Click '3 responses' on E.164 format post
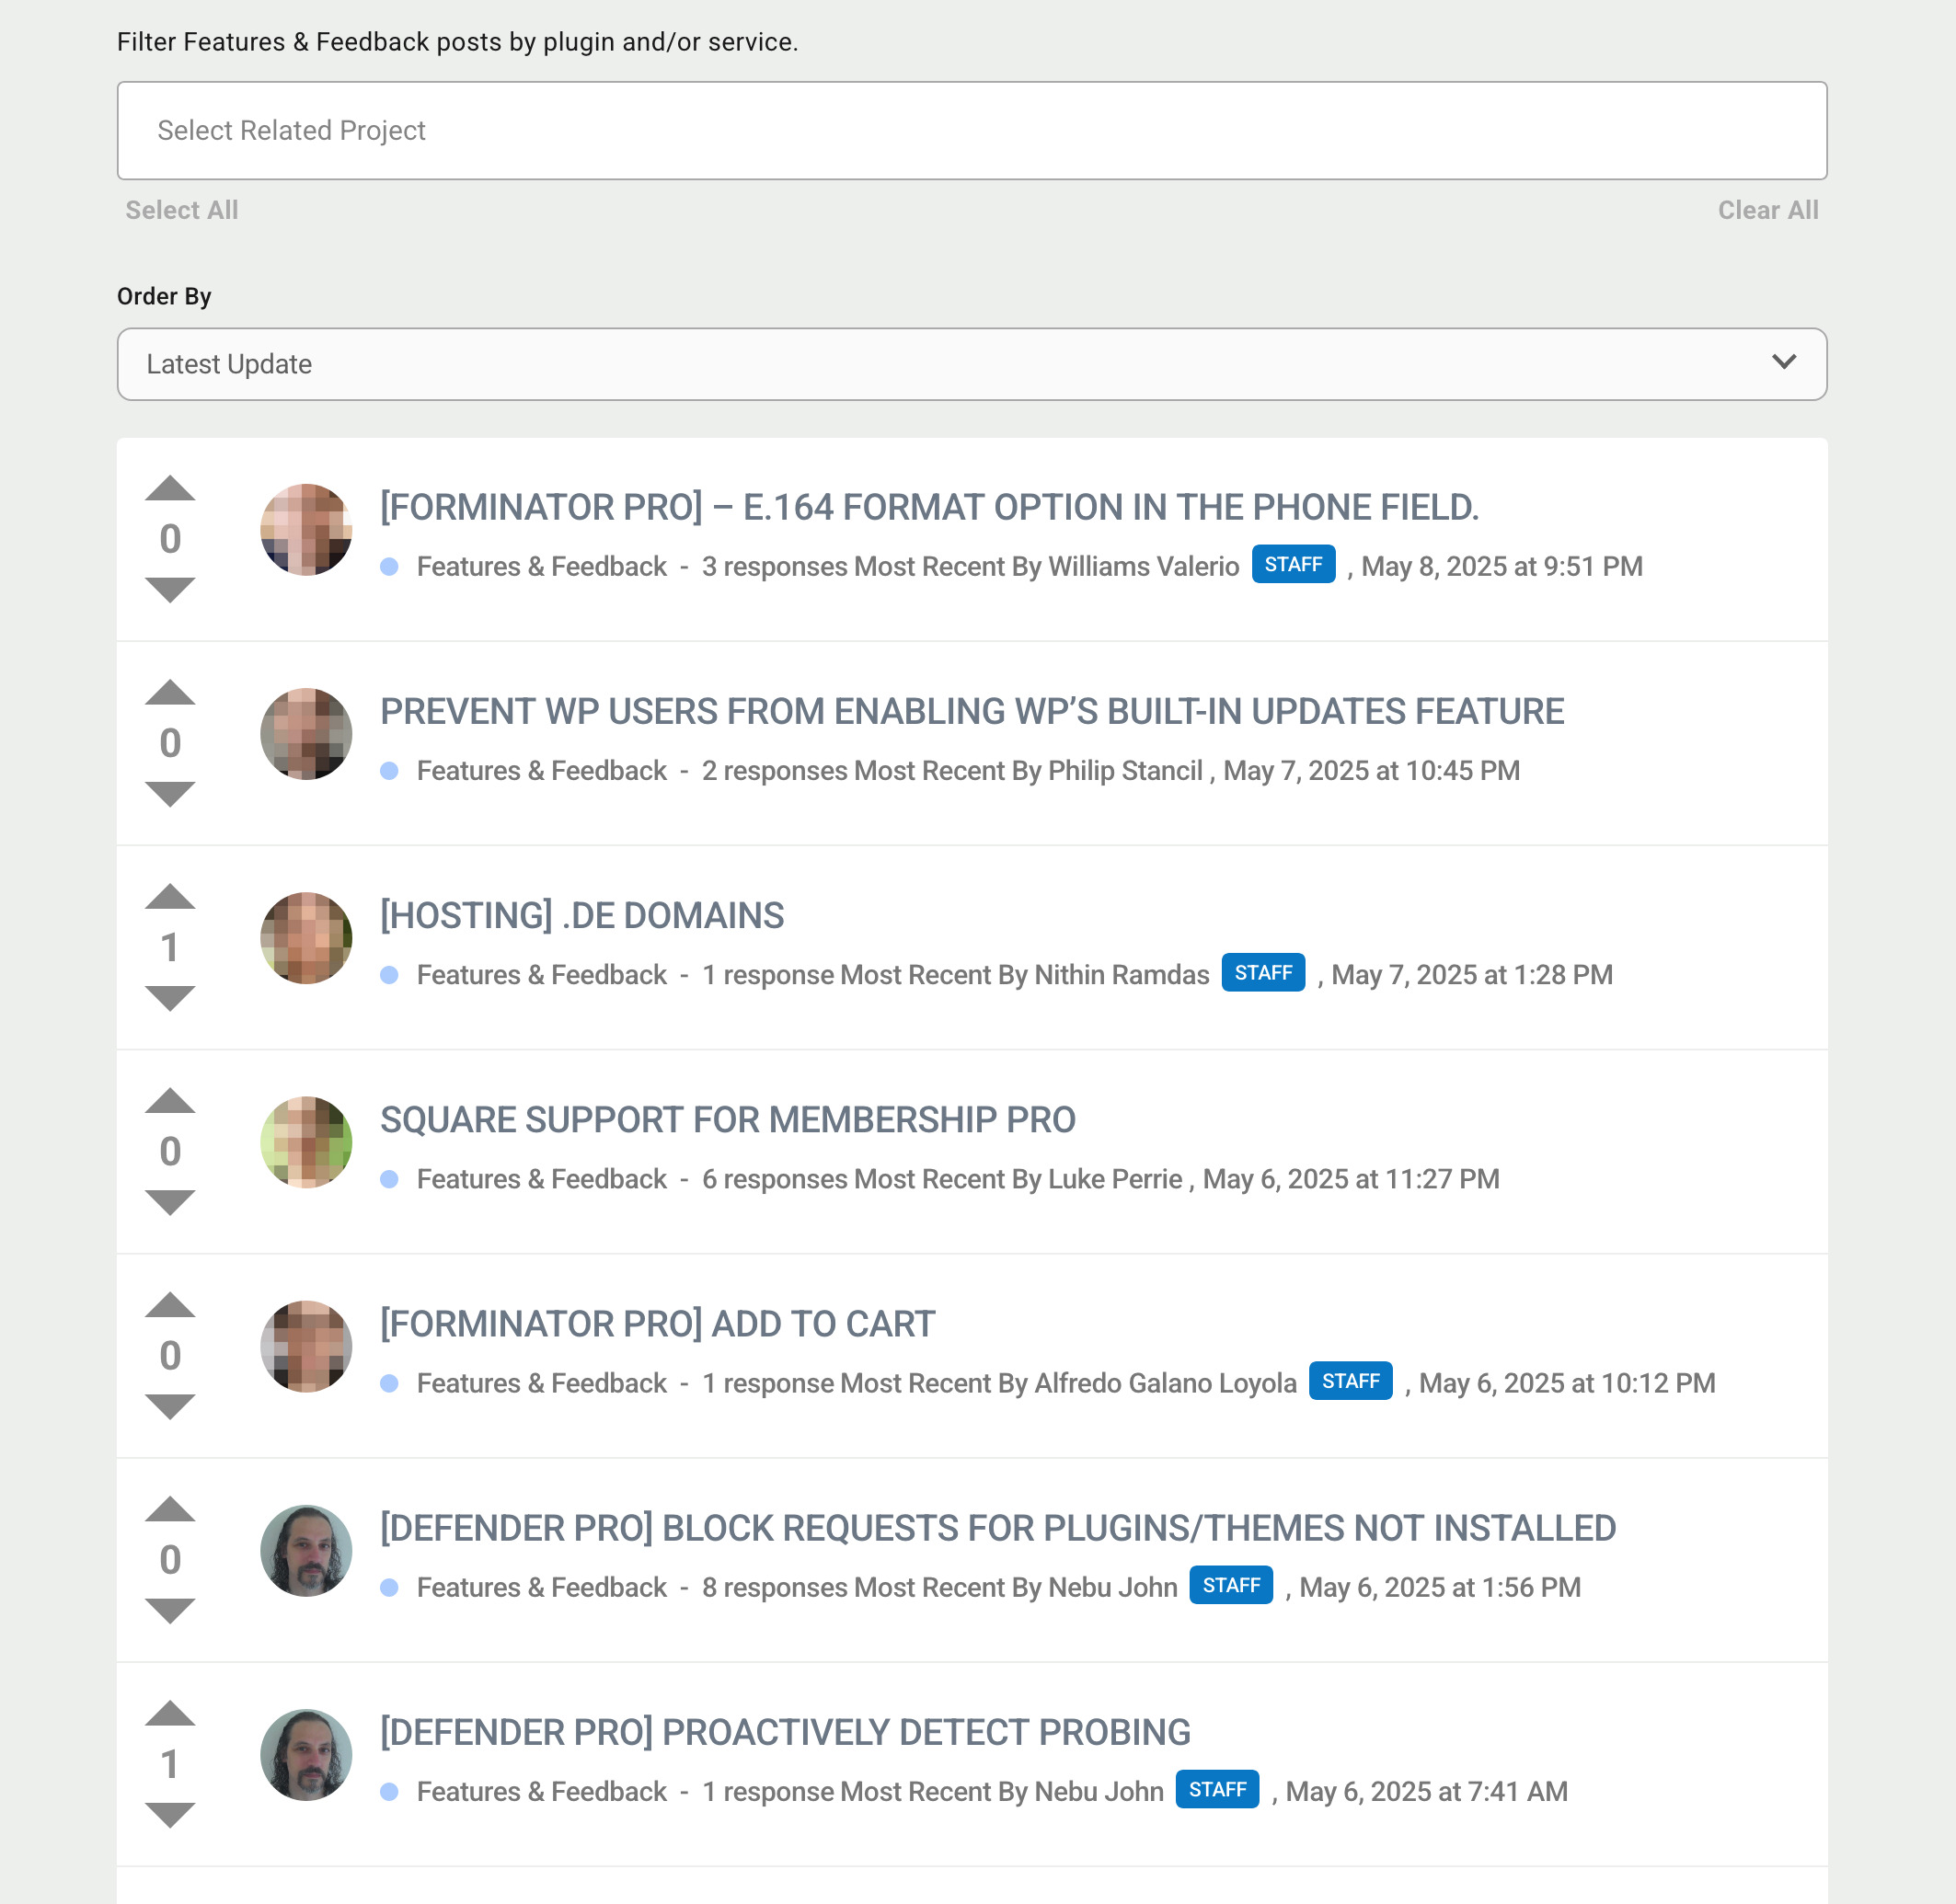 [775, 566]
